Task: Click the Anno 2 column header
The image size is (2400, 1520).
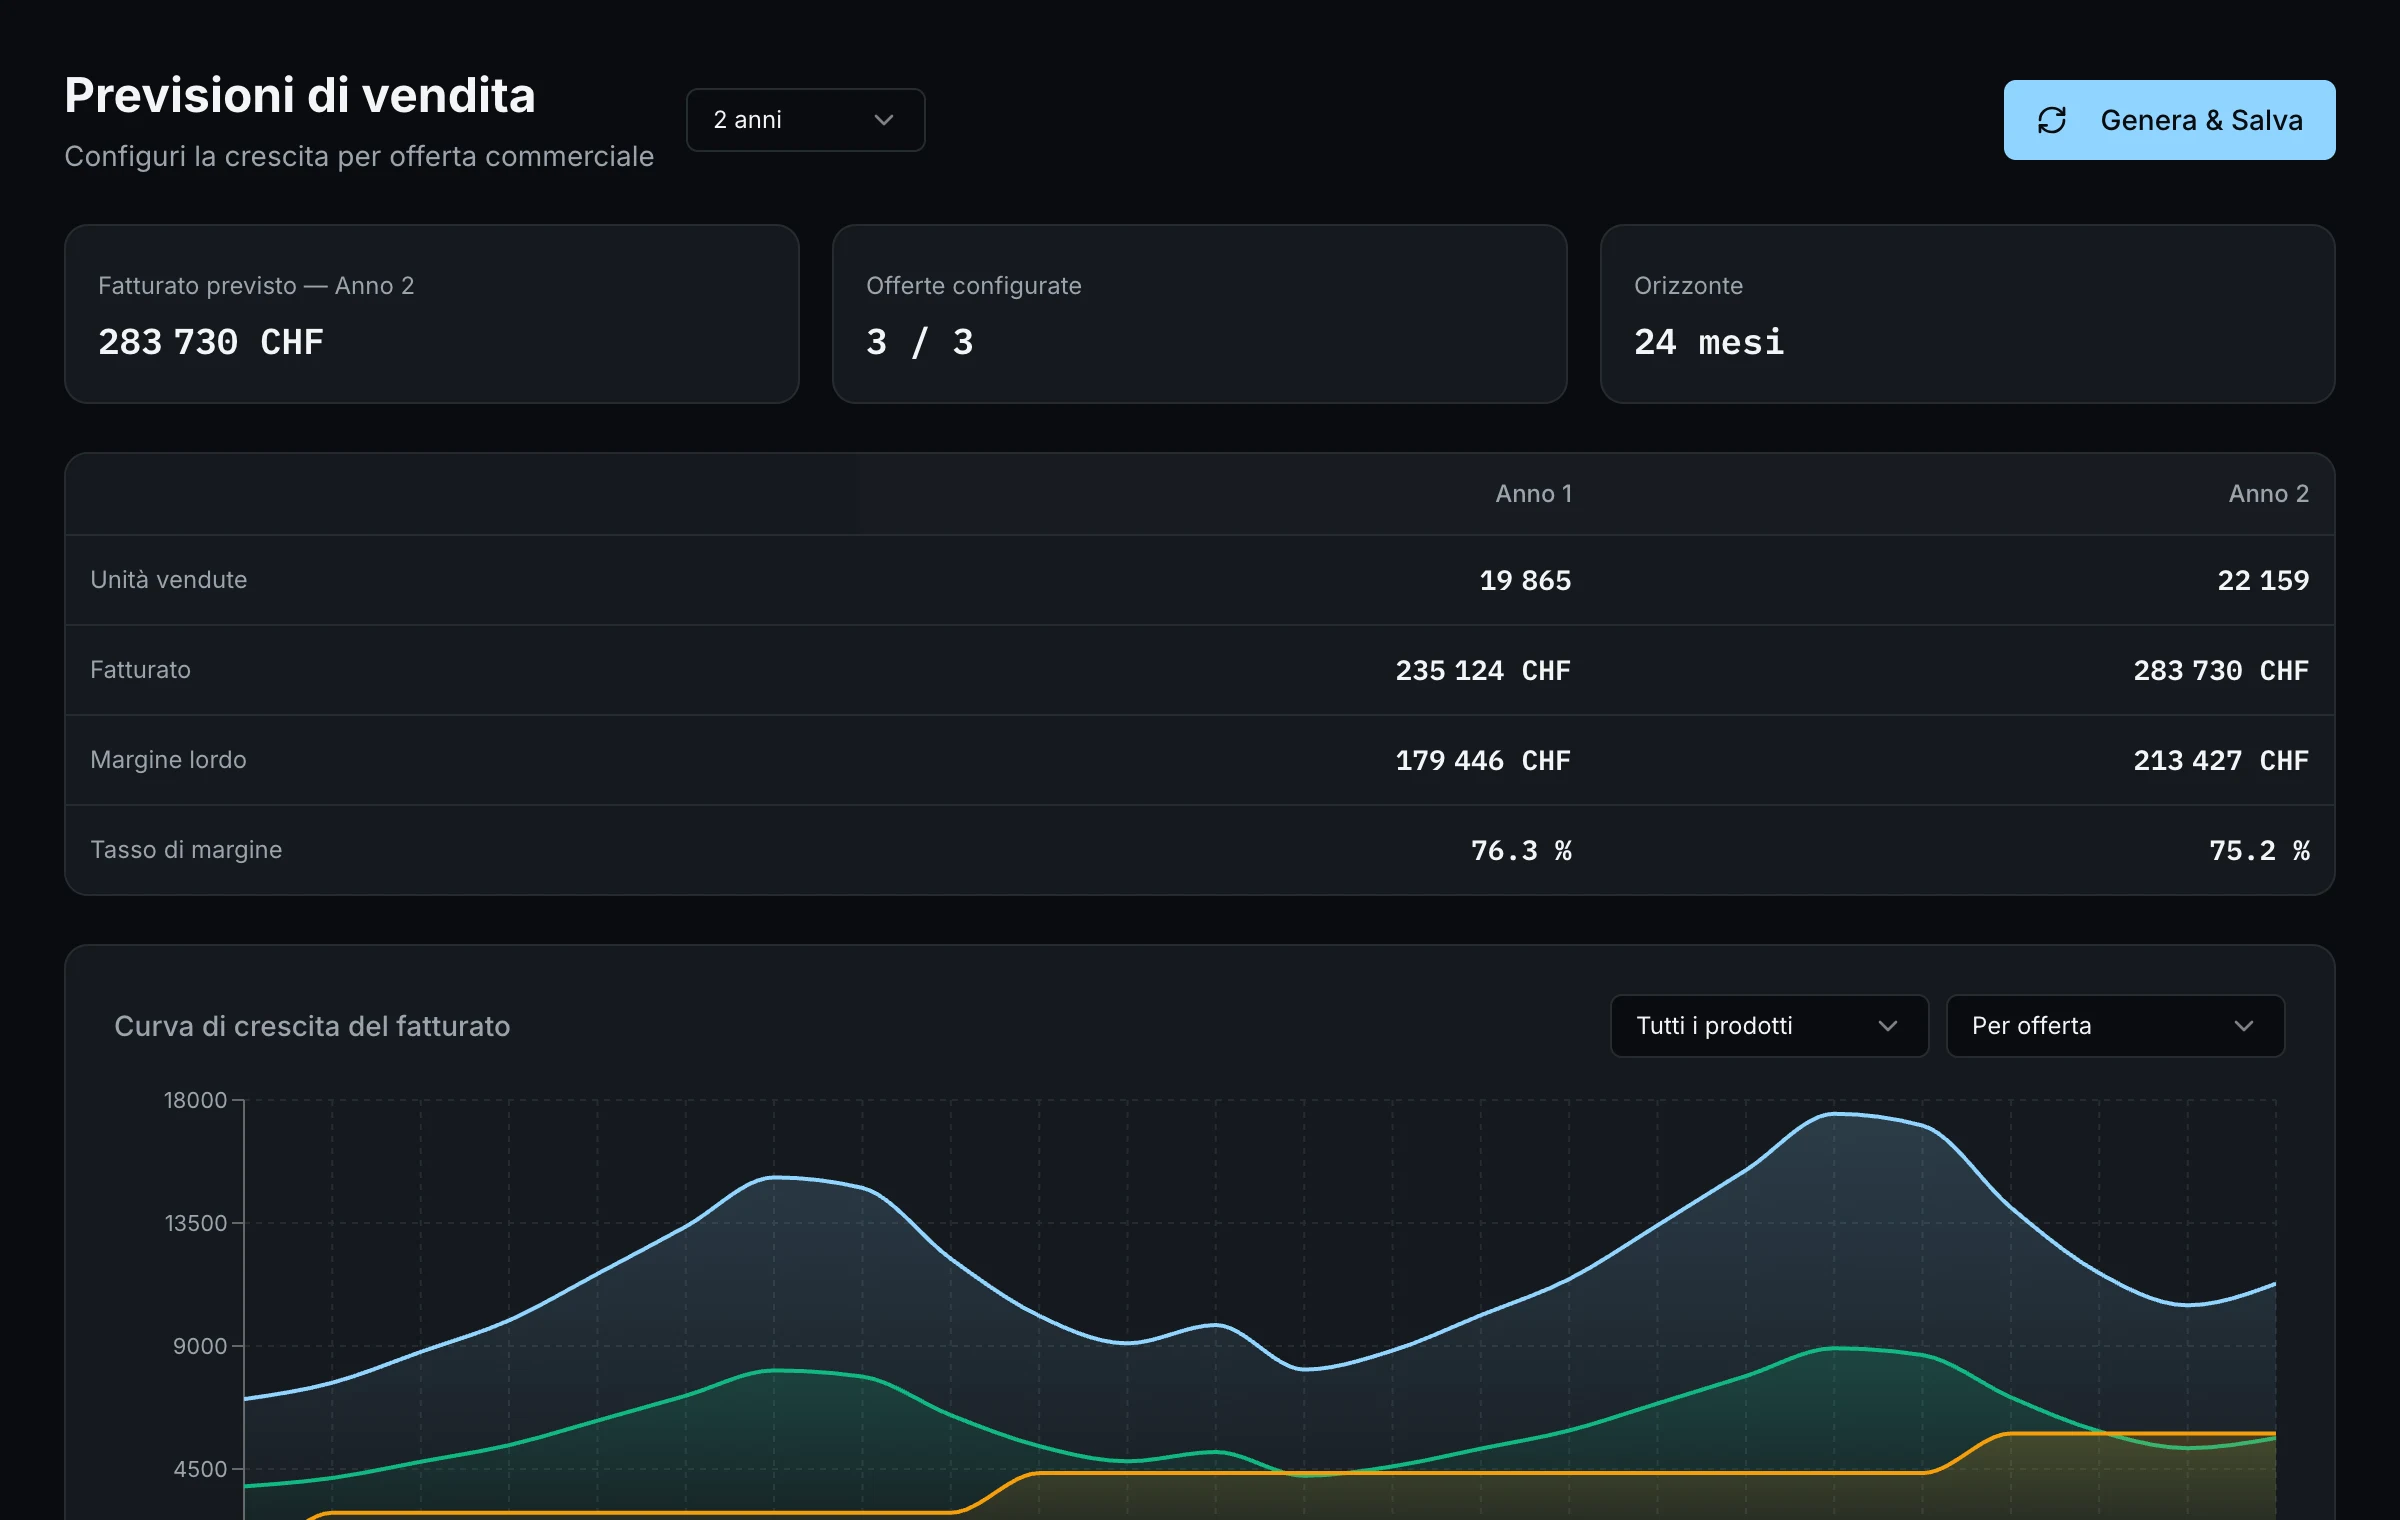Action: coord(2268,494)
